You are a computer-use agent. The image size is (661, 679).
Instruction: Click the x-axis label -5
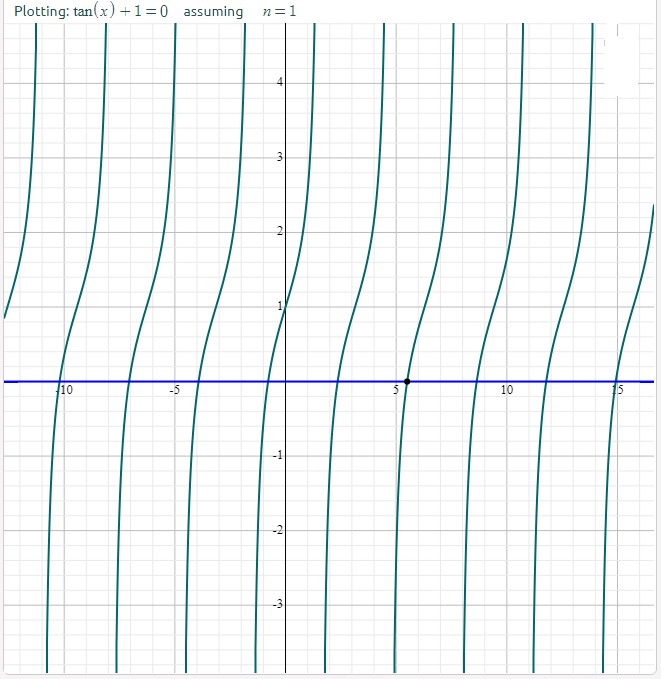tap(174, 390)
